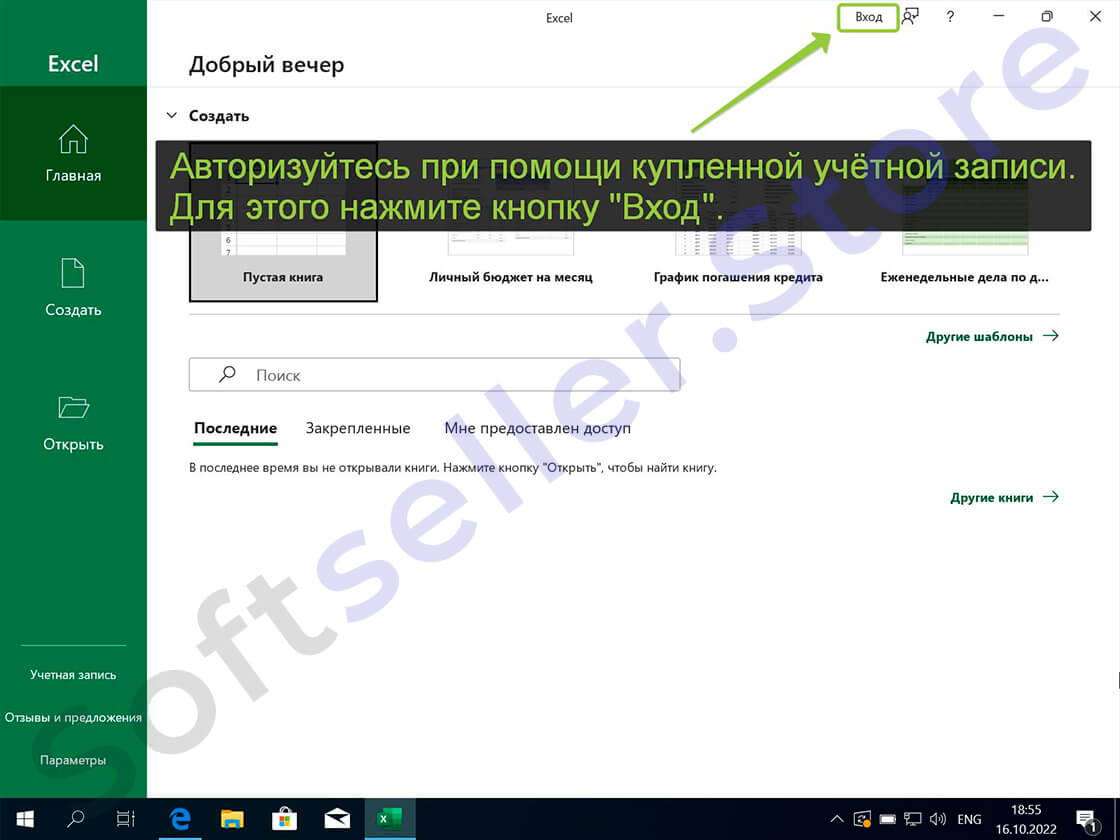
Task: Open Учетная запись in the sidebar
Action: point(73,674)
